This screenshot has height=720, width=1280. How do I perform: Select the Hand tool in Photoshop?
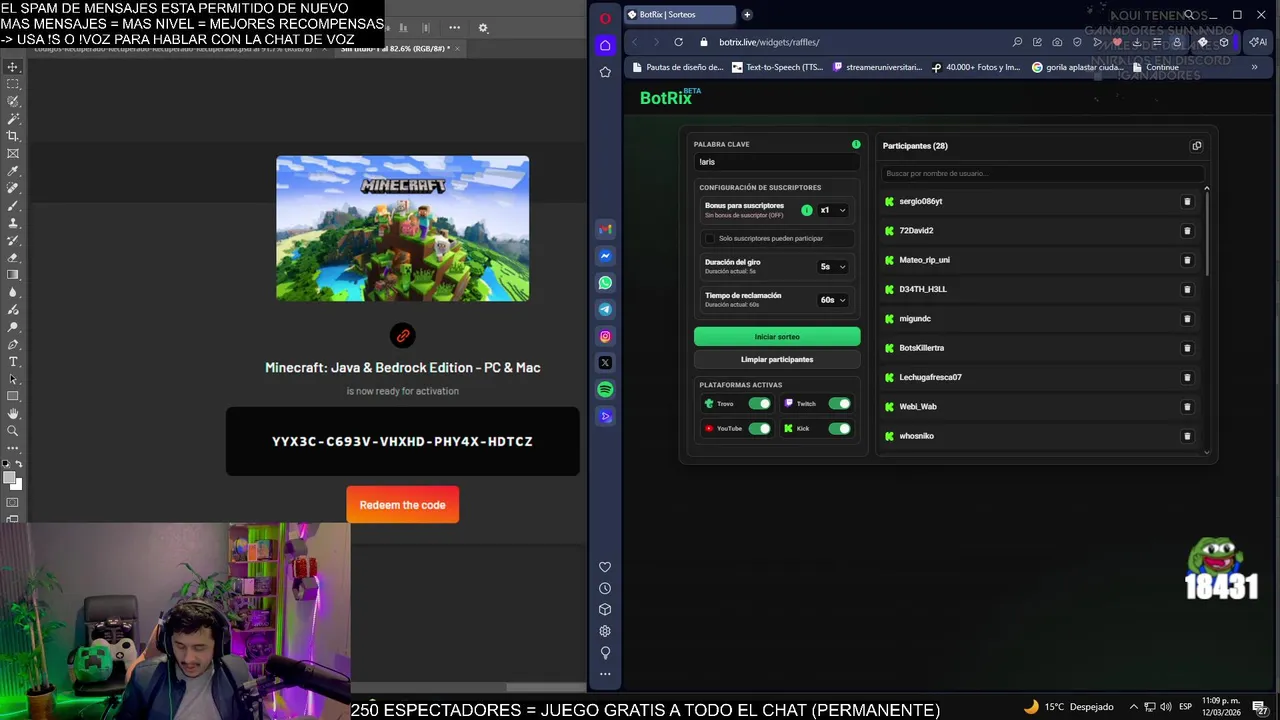(13, 413)
